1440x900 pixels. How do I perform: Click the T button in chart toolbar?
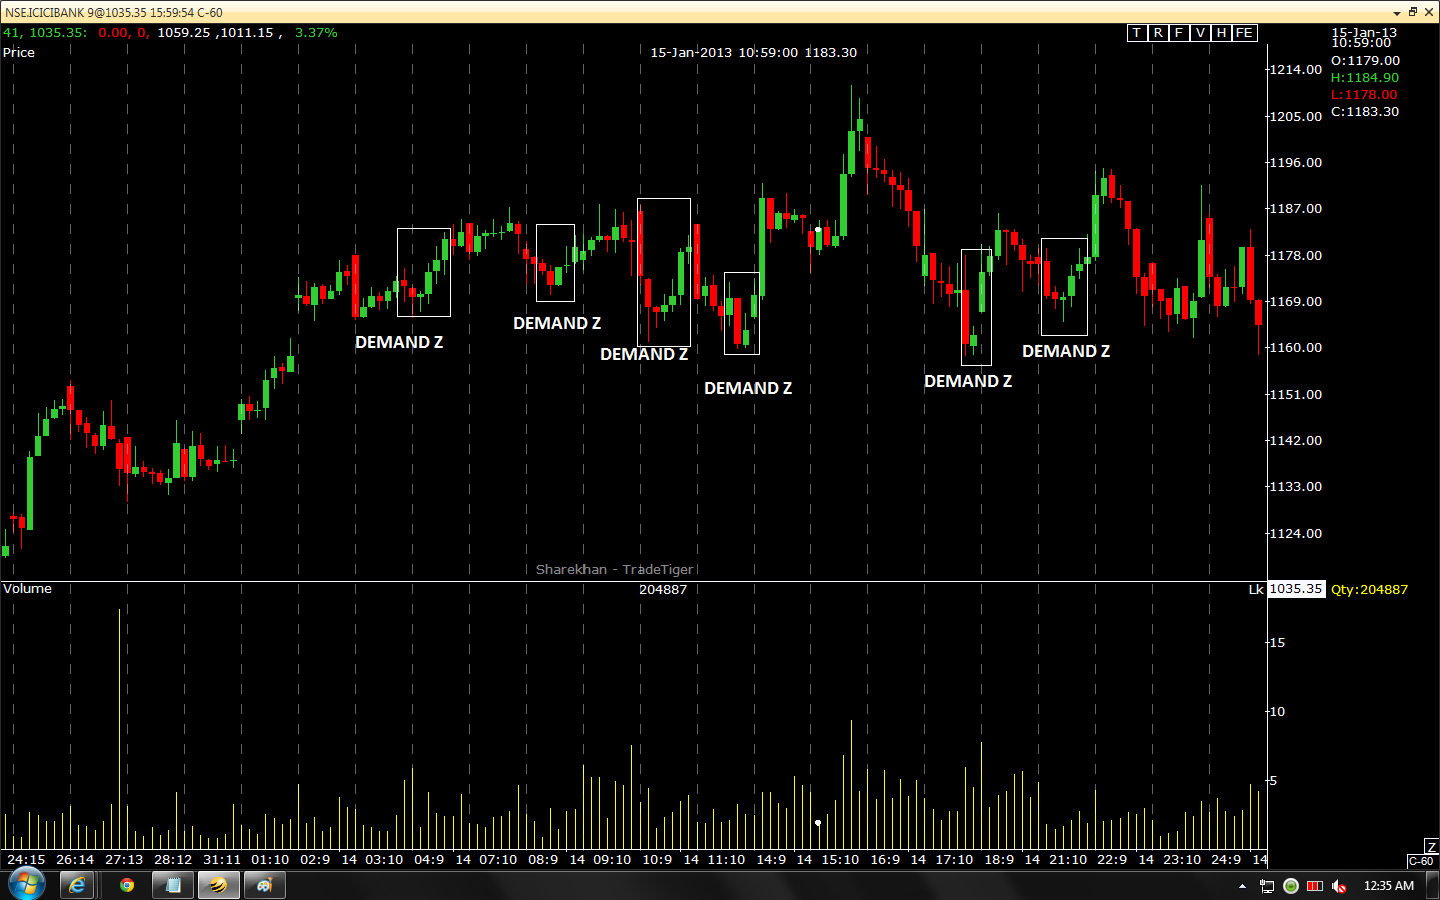1137,33
